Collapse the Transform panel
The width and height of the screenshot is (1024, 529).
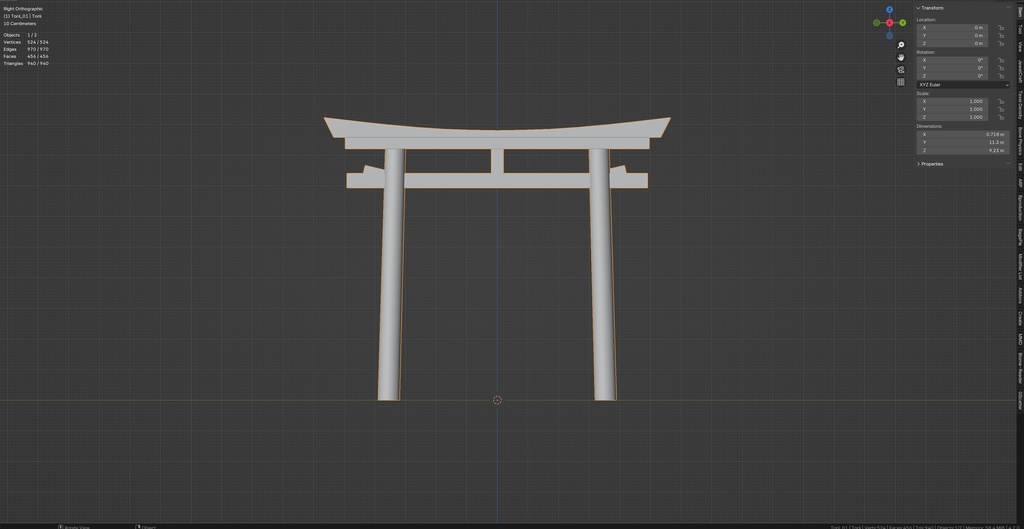click(918, 8)
